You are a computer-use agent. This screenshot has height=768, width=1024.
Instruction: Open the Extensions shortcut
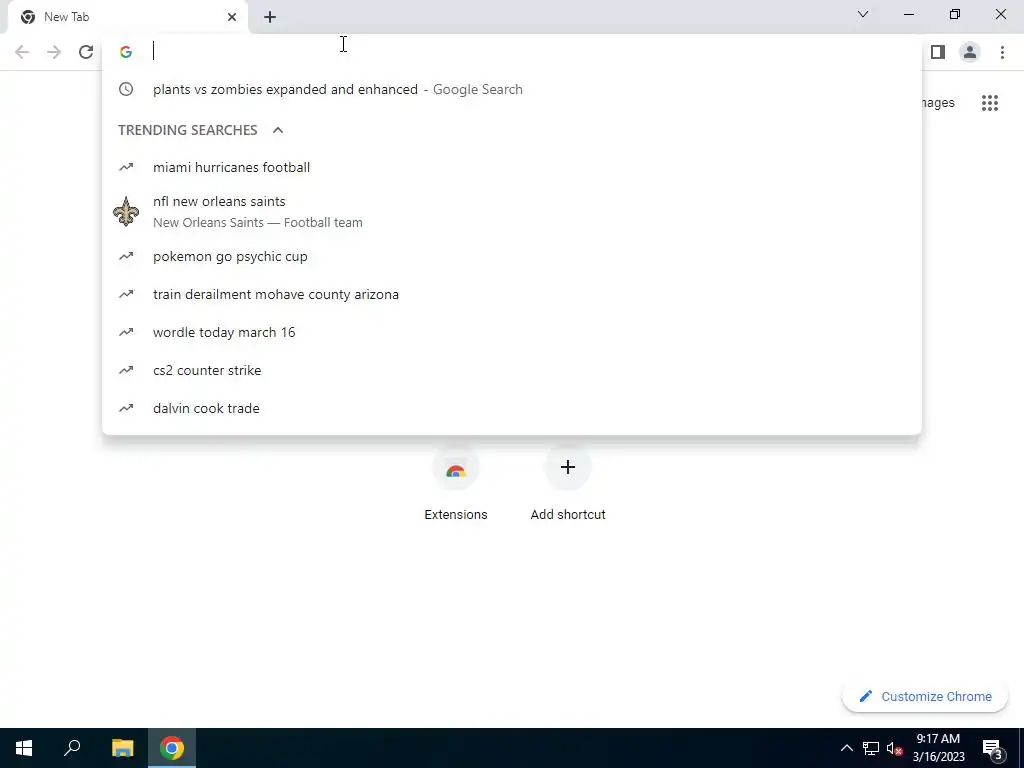pyautogui.click(x=456, y=483)
